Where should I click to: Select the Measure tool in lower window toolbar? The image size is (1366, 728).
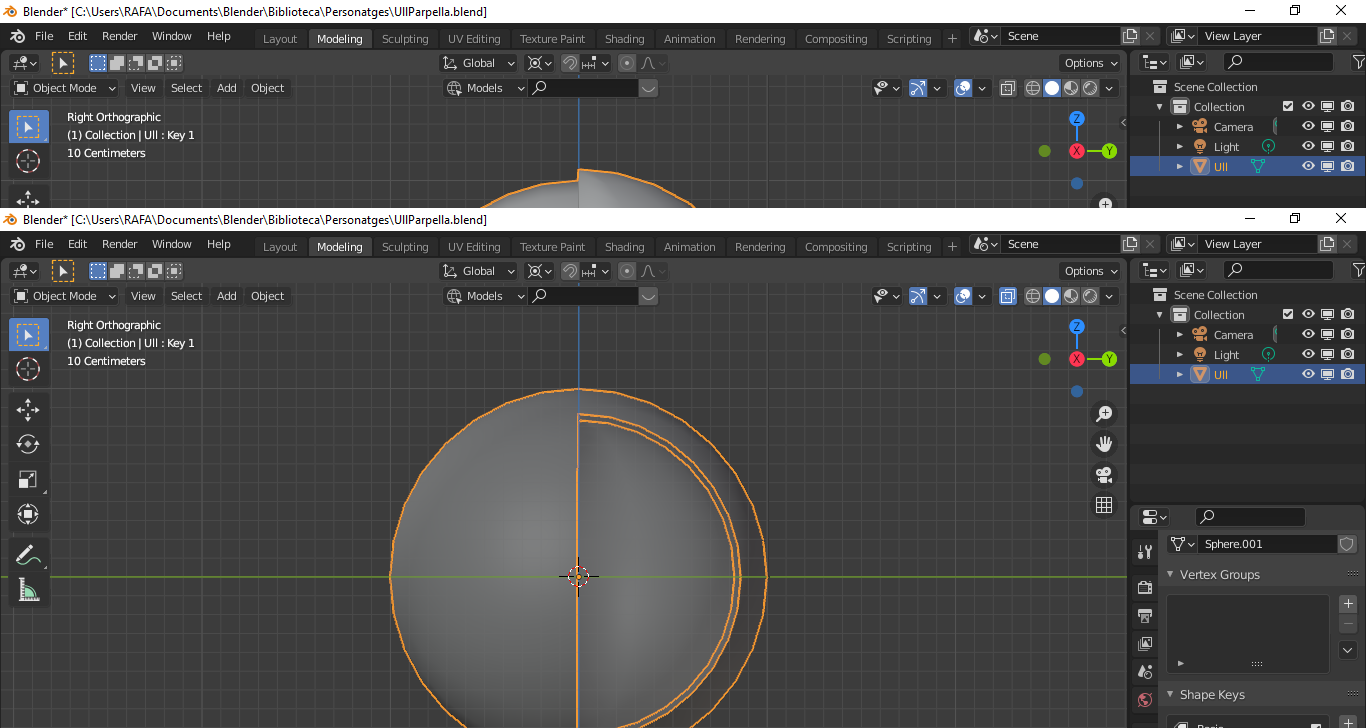click(x=28, y=590)
